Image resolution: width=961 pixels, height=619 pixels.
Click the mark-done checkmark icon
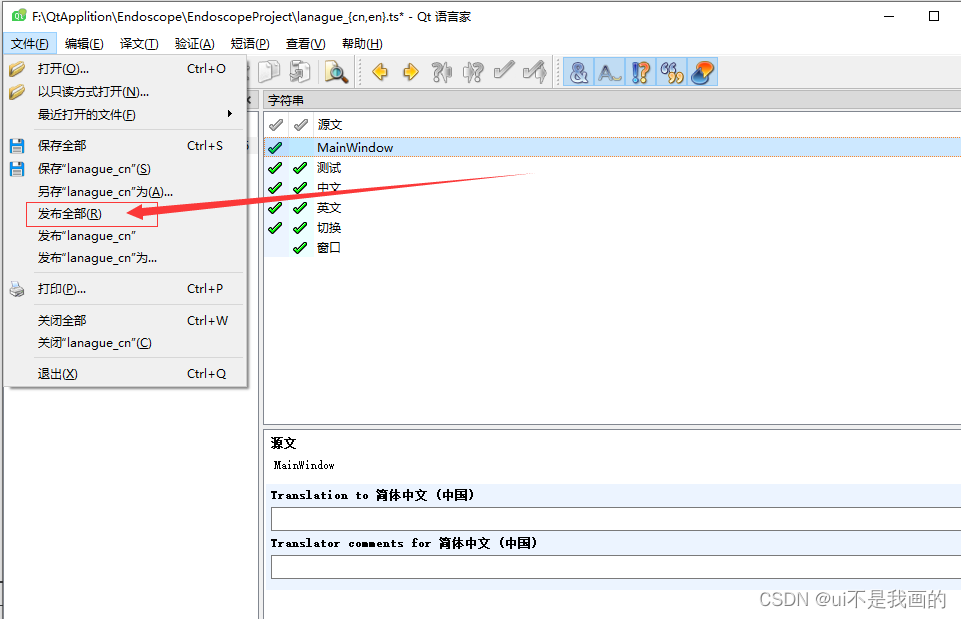[x=503, y=71]
